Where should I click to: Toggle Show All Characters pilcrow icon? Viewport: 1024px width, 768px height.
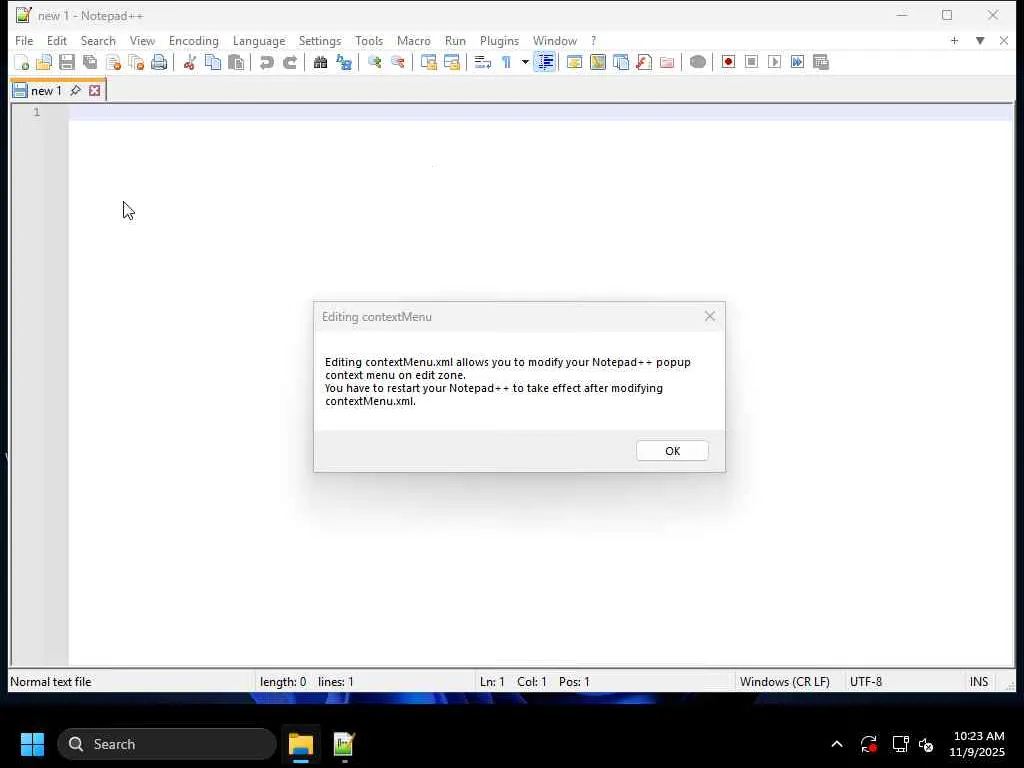coord(506,62)
